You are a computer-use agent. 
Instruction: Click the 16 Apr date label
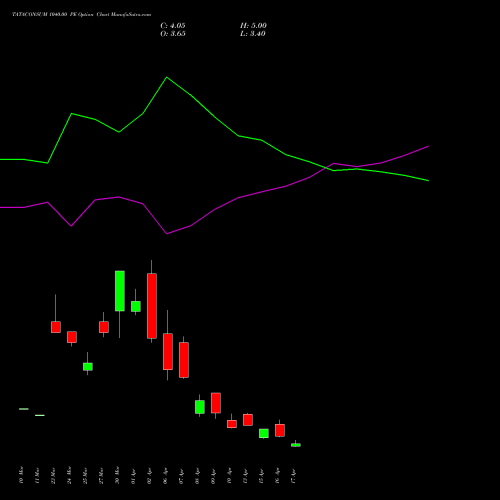[x=277, y=476]
